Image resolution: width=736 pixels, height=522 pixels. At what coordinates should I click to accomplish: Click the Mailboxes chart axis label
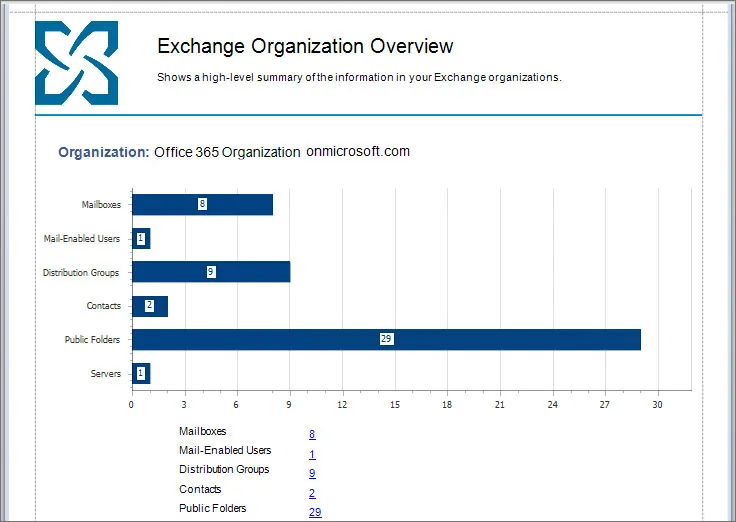click(x=101, y=205)
